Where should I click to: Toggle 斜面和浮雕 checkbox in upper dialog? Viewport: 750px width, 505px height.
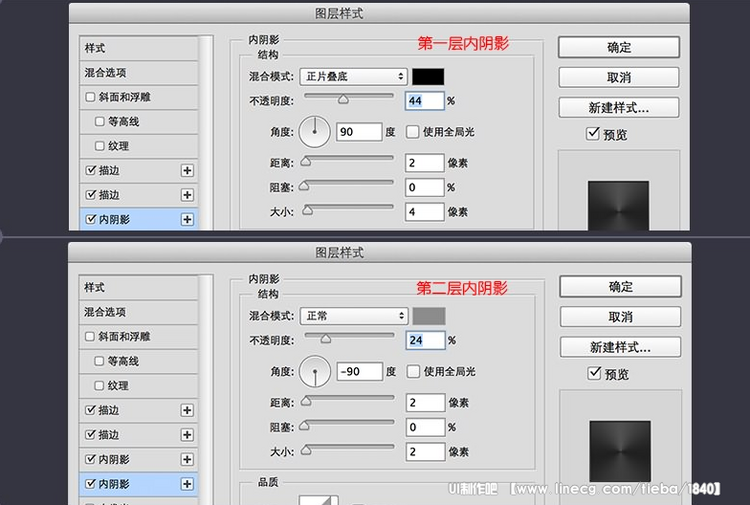click(x=90, y=97)
